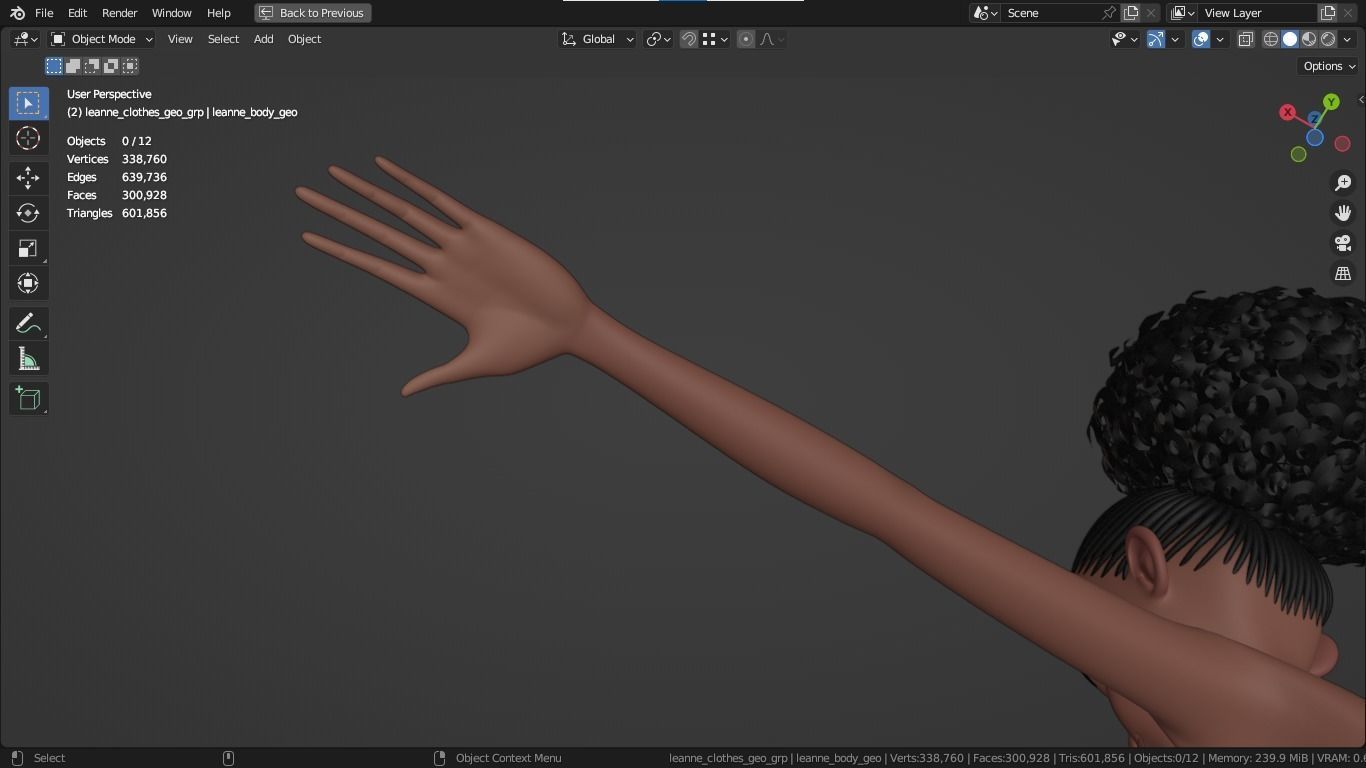The width and height of the screenshot is (1366, 768).
Task: Toggle snapping magnet button
Action: pyautogui.click(x=689, y=39)
